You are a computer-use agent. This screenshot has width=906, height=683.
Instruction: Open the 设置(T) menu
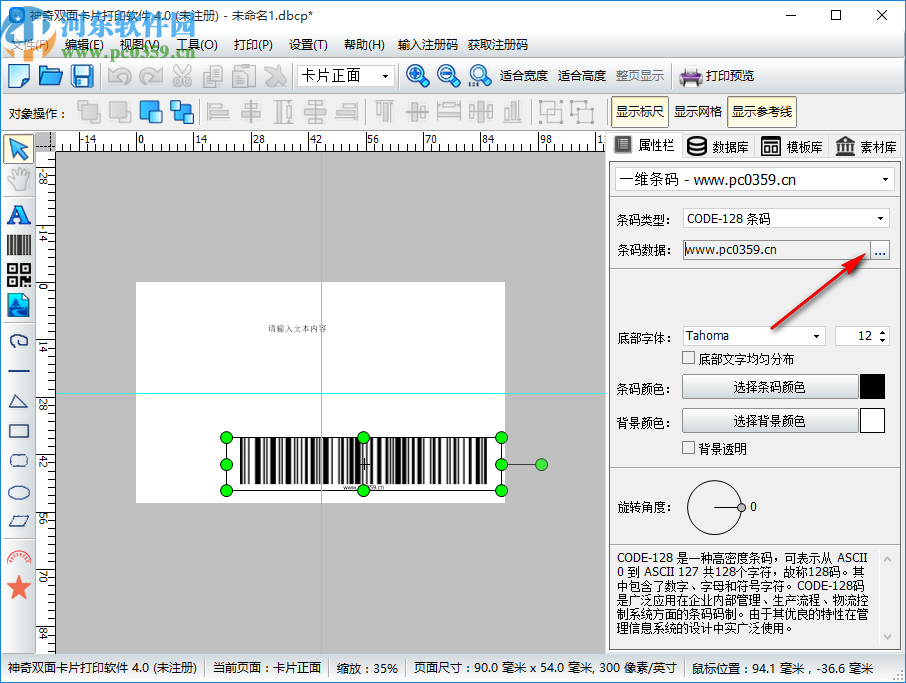(x=308, y=45)
